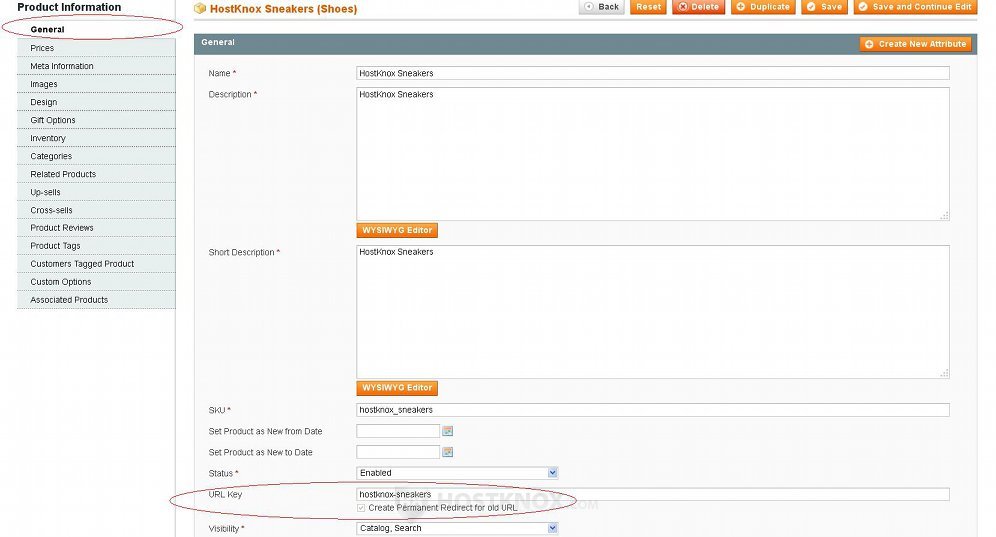Viewport: 996px width, 537px height.
Task: Toggle Create Permanent Redirect for old URL
Action: 361,508
